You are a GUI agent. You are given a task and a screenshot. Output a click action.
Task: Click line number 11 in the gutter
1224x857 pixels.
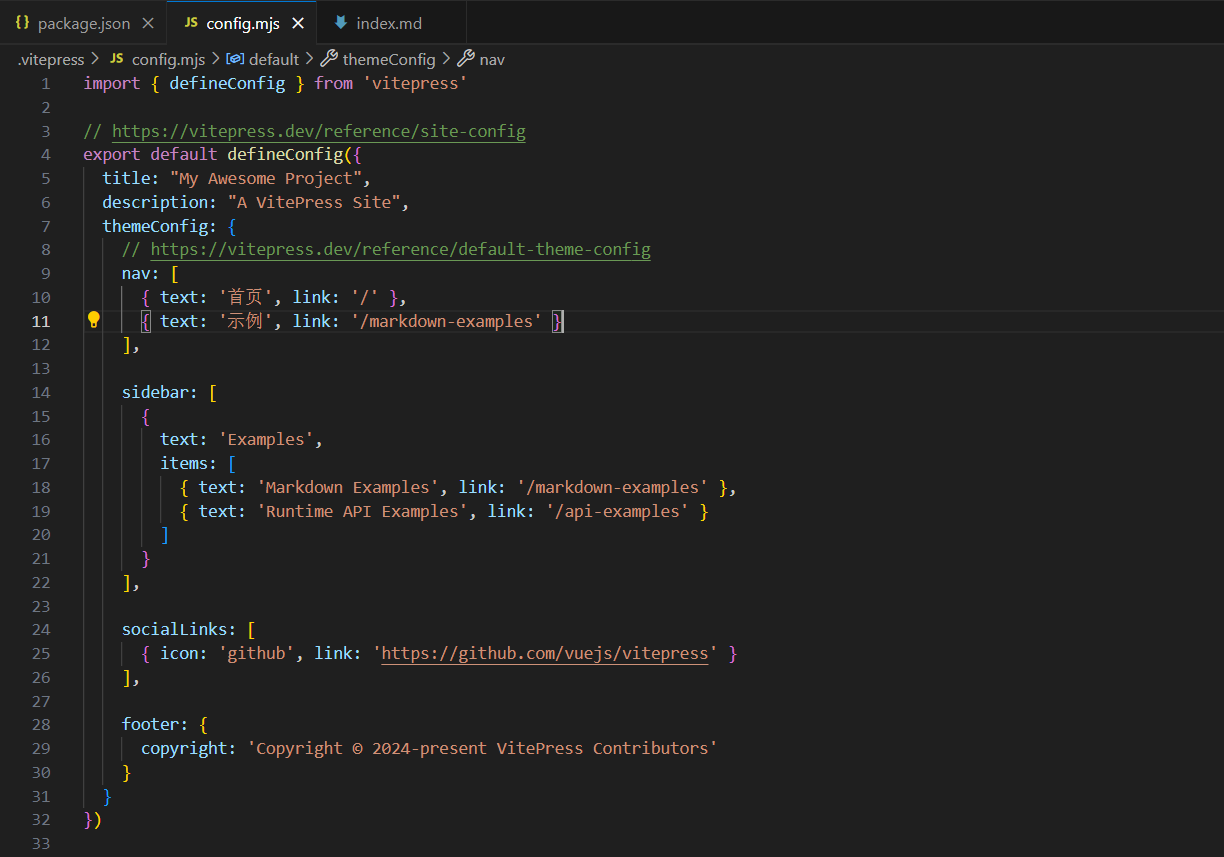point(41,321)
